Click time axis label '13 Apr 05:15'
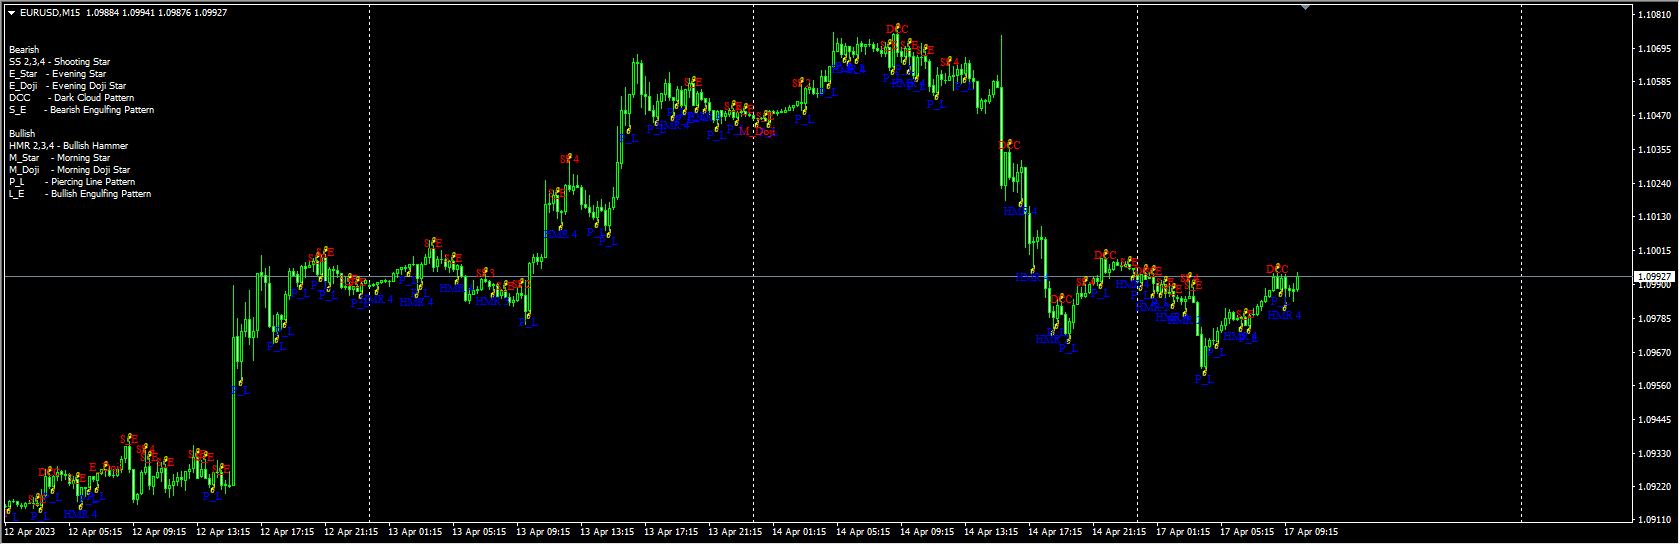Screen dimensions: 1680x545 (x=479, y=532)
